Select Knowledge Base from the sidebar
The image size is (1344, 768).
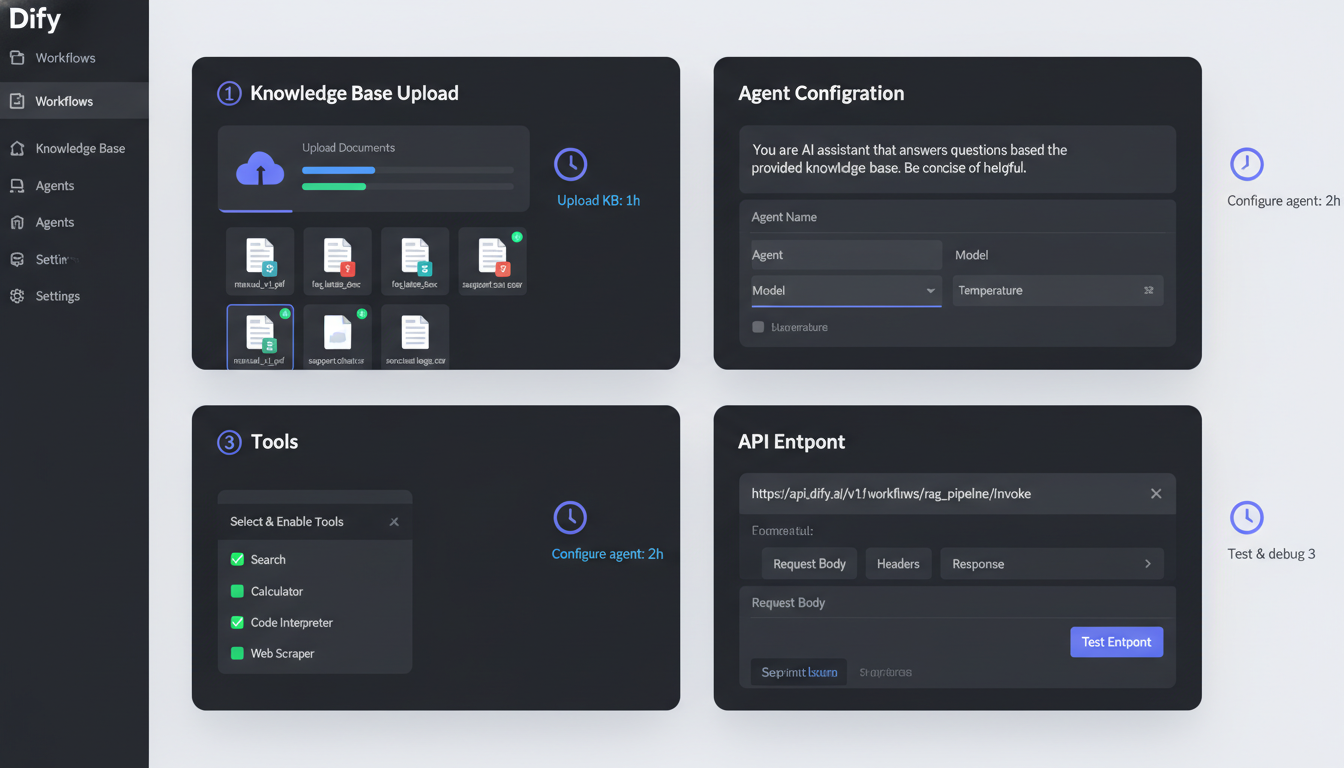pos(80,147)
